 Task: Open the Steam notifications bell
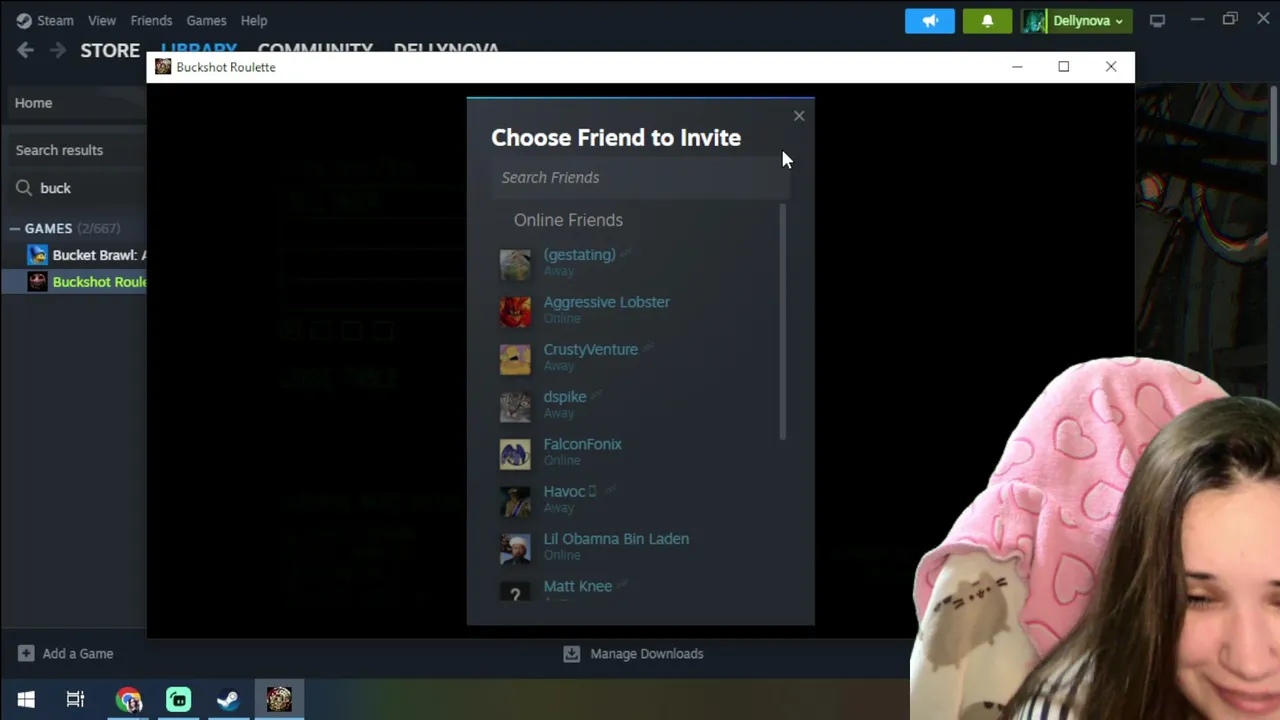tap(987, 21)
